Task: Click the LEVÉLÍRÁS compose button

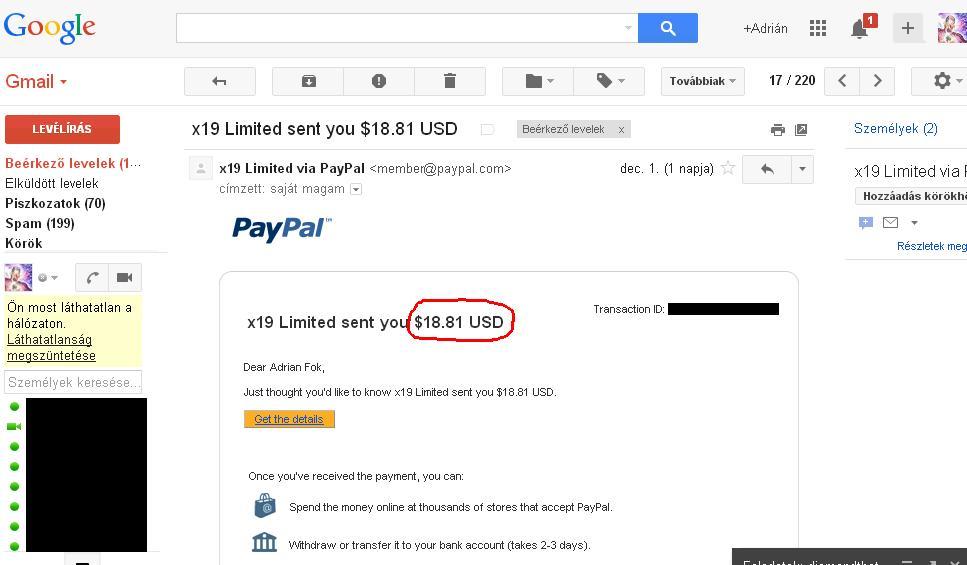Action: 62,129
